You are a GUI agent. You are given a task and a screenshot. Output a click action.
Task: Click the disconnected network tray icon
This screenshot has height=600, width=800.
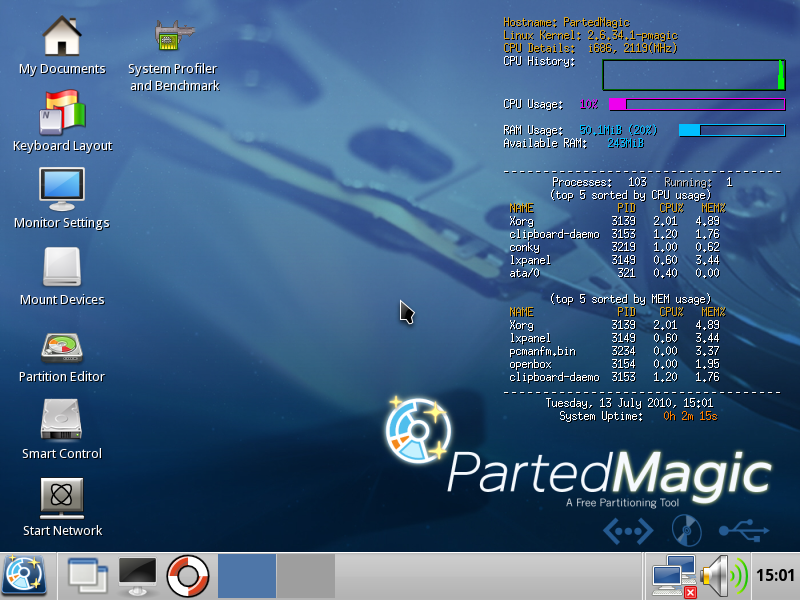pos(674,575)
